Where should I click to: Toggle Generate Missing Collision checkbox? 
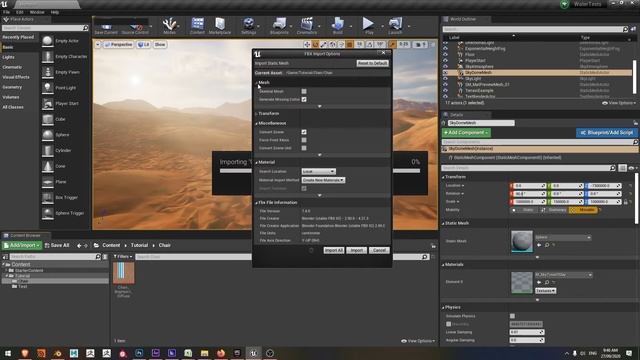(x=304, y=99)
